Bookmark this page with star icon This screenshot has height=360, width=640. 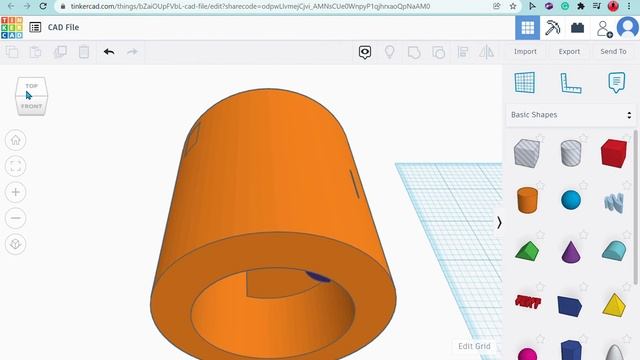[x=513, y=6]
